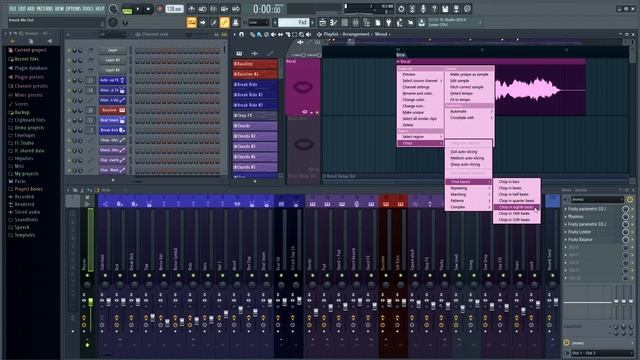Mute the top Layer channel LED
Viewport: 640px width, 360px height.
tap(69, 50)
